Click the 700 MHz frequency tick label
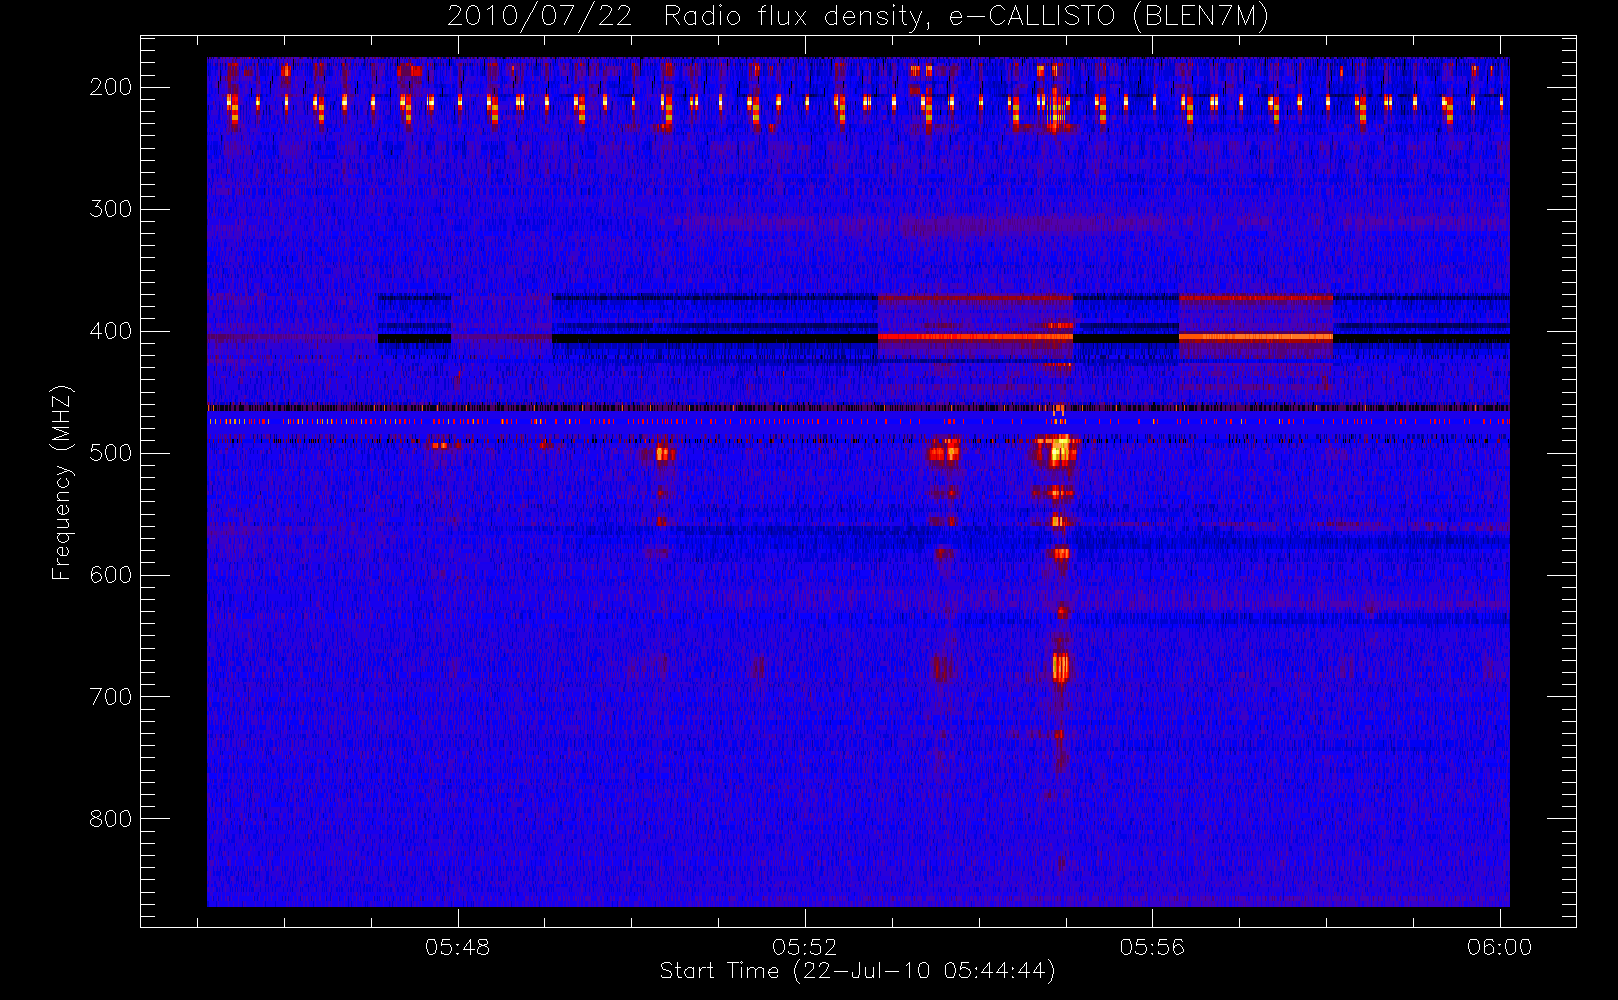Image resolution: width=1618 pixels, height=1000 pixels. coord(111,697)
